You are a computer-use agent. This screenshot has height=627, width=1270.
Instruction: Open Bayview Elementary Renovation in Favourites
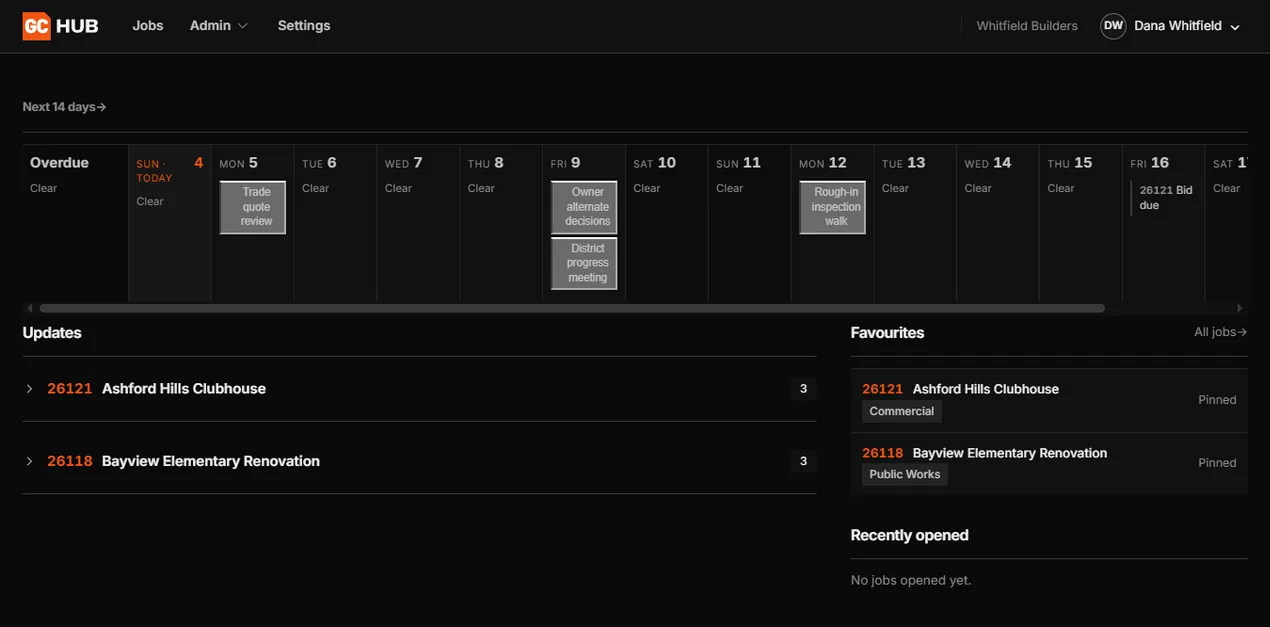1049,463
